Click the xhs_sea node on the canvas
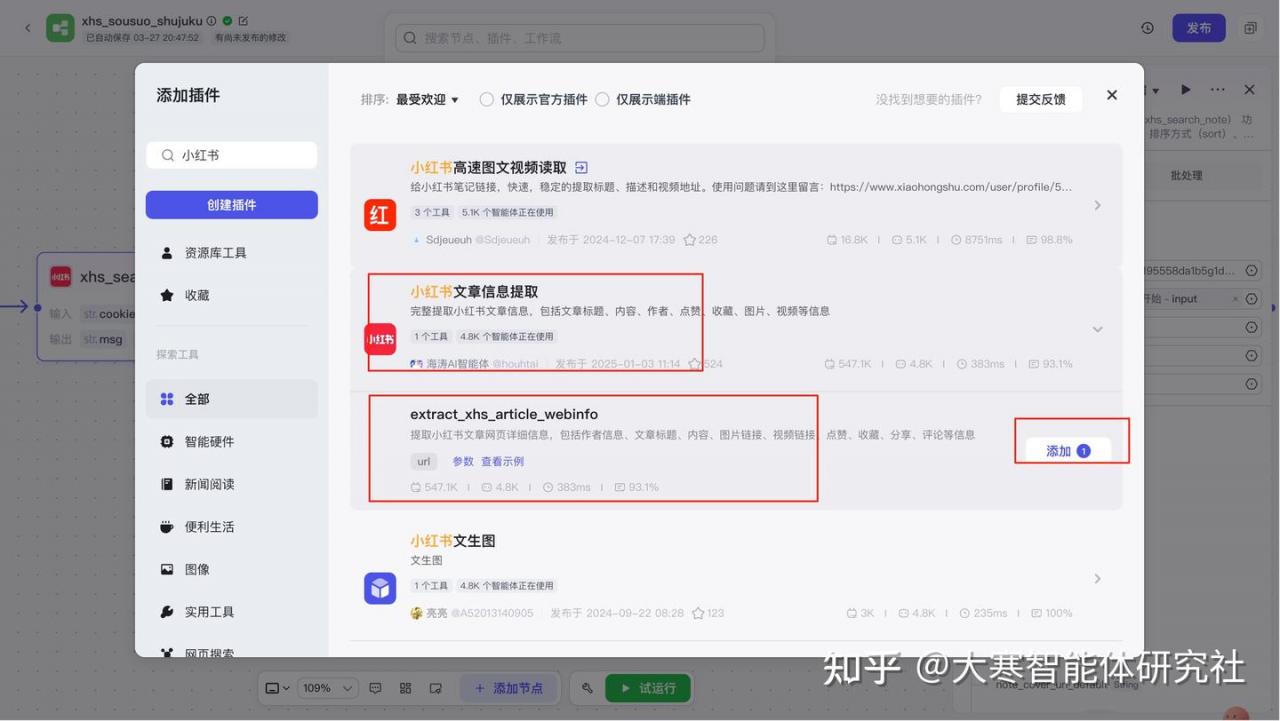This screenshot has width=1280, height=721. click(x=86, y=306)
